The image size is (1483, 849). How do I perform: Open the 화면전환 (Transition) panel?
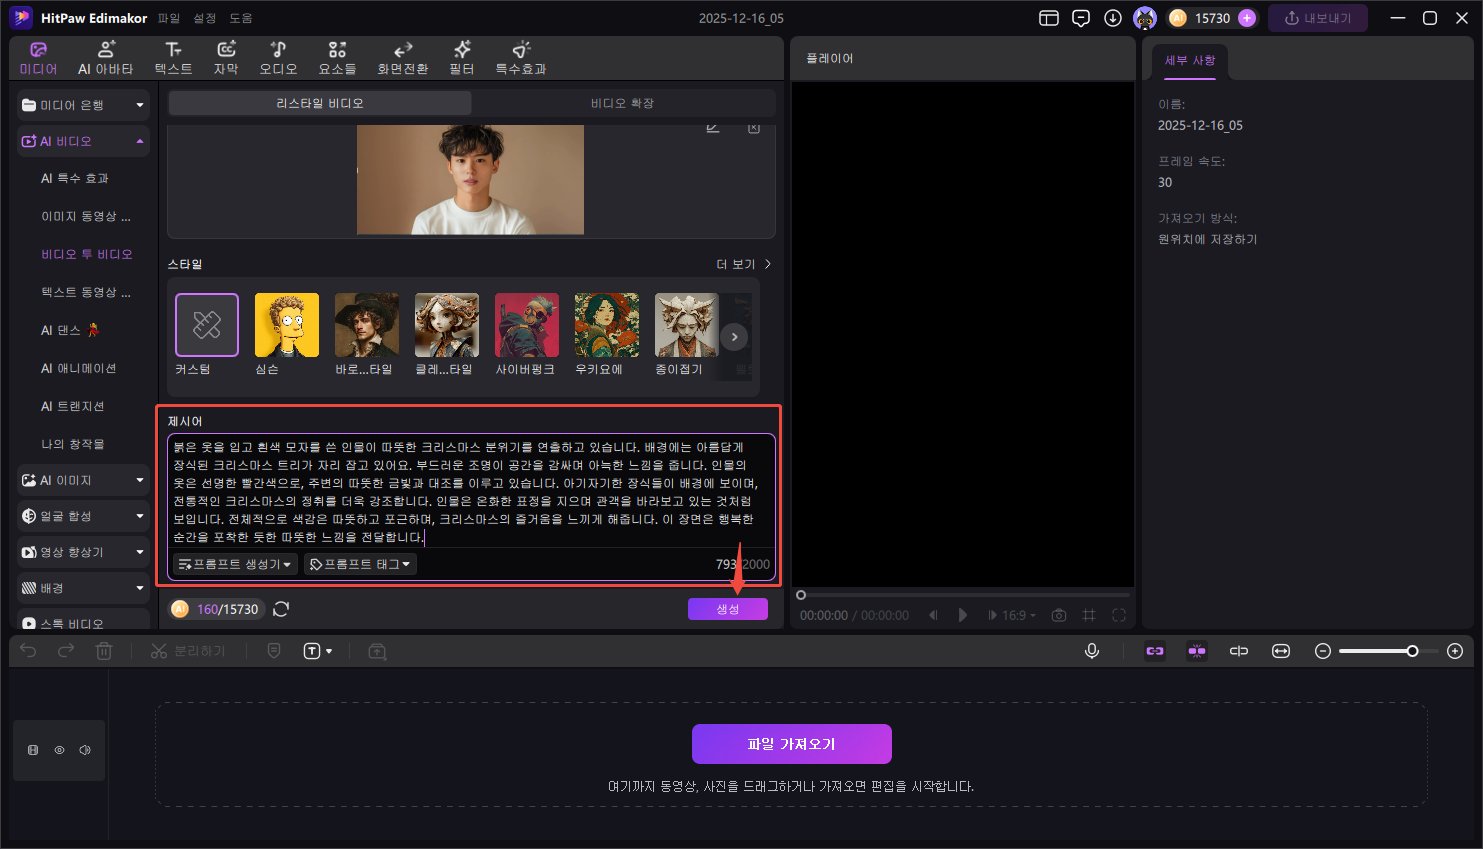402,58
